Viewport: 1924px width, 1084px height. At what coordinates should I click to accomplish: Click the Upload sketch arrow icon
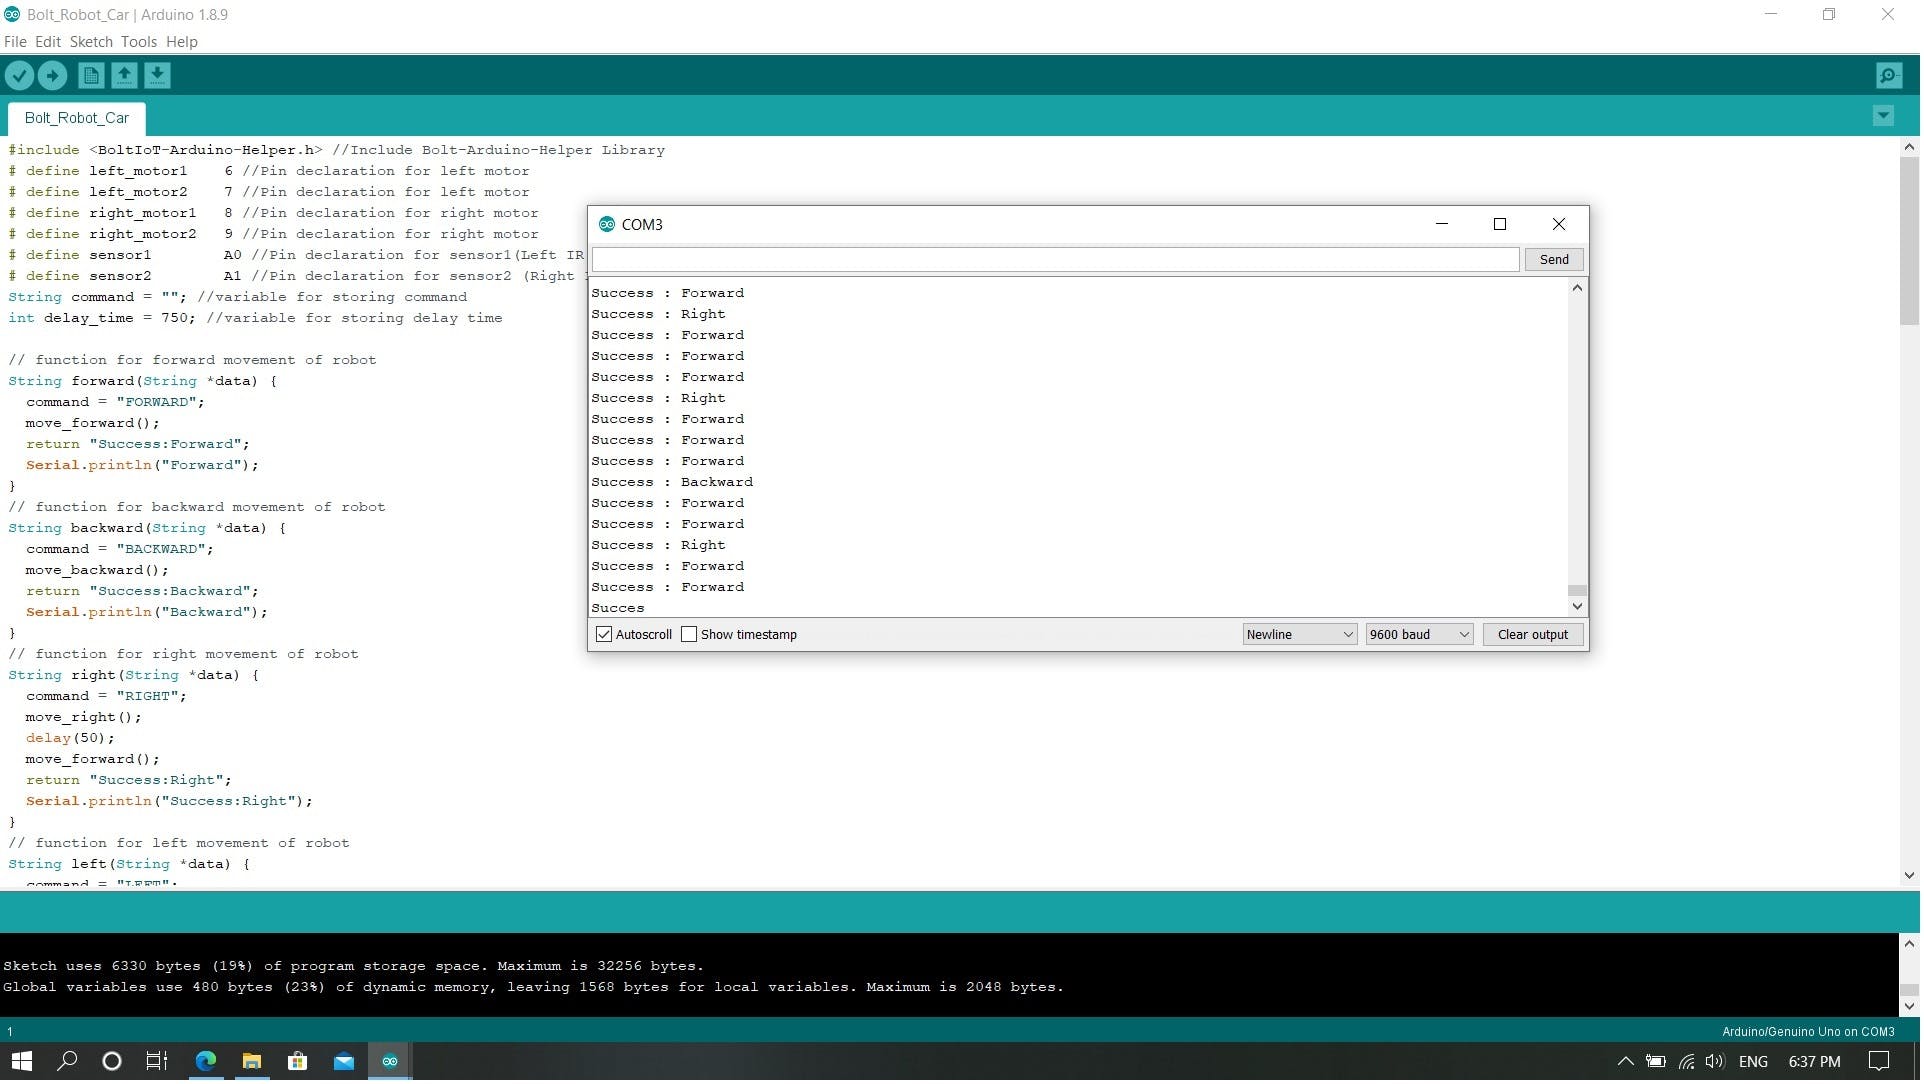[52, 76]
